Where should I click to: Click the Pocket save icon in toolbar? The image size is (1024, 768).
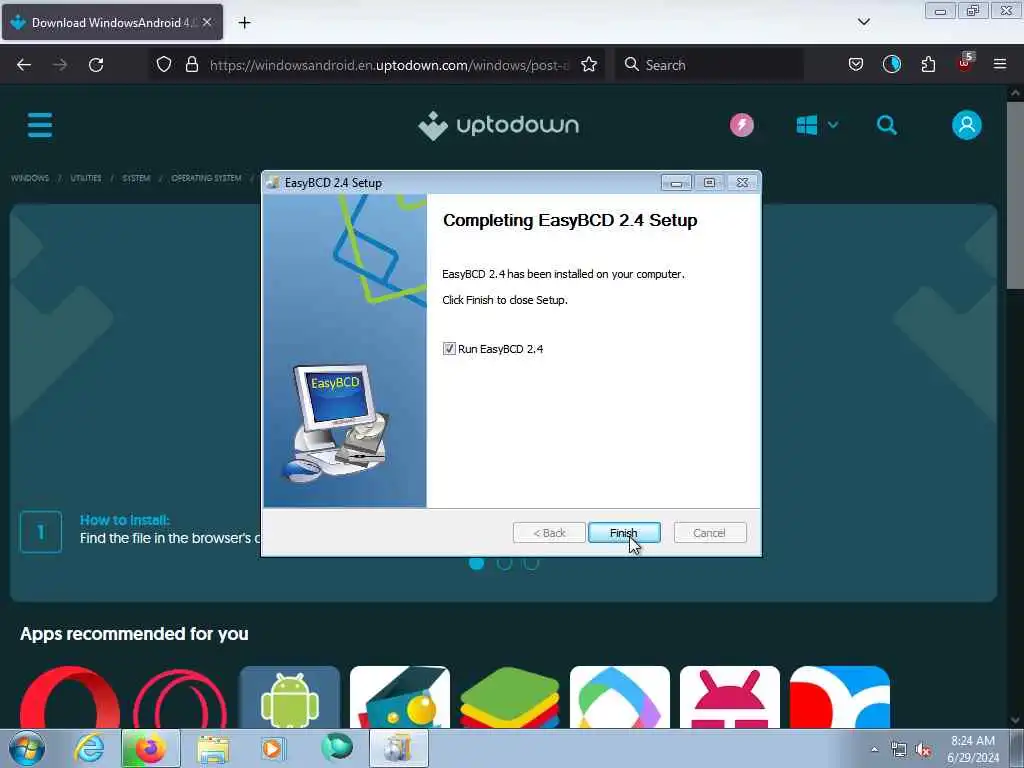(856, 65)
